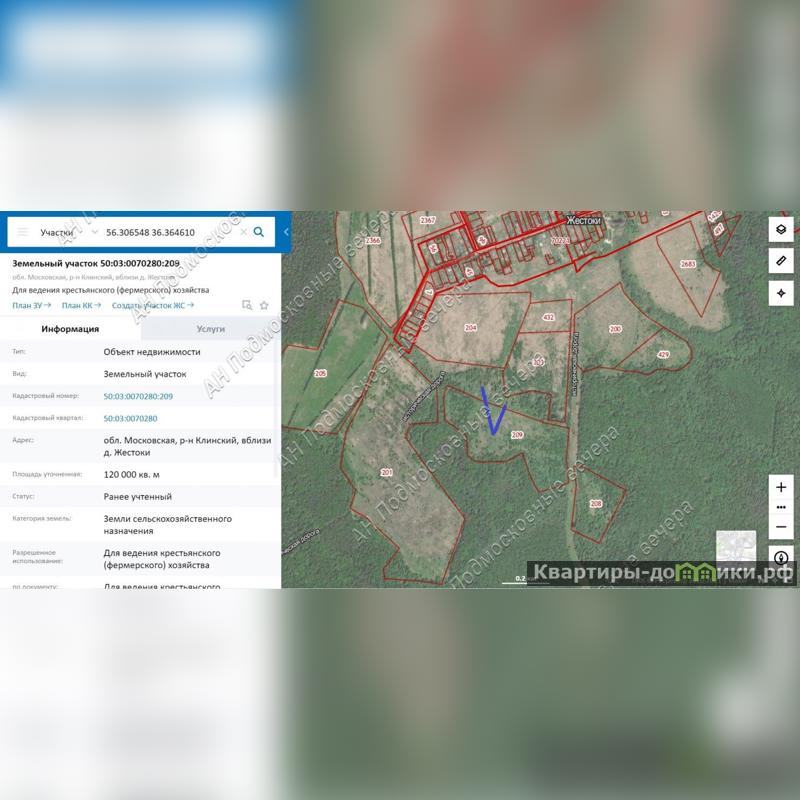
Task: Open more zoom options (three dots)
Action: pos(781,507)
